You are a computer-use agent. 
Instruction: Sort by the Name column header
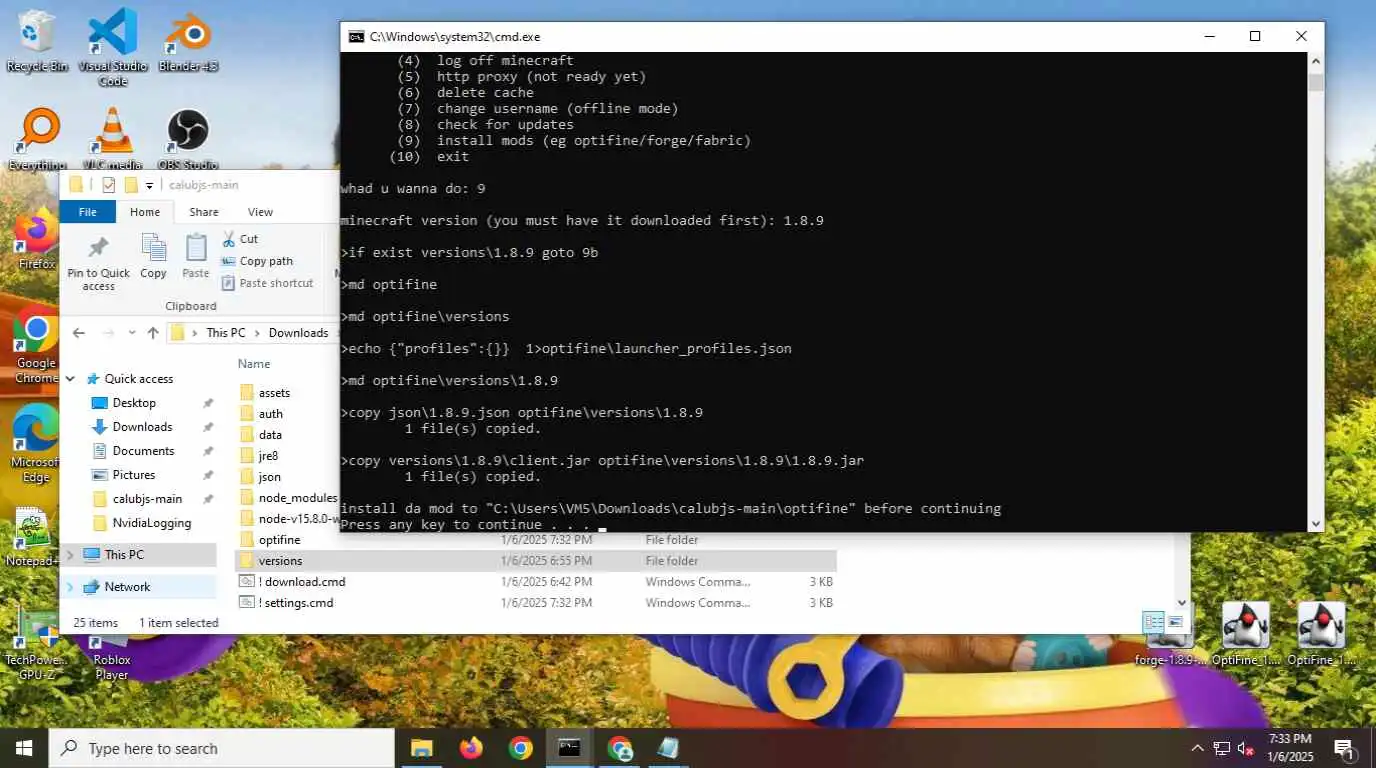[x=254, y=364]
